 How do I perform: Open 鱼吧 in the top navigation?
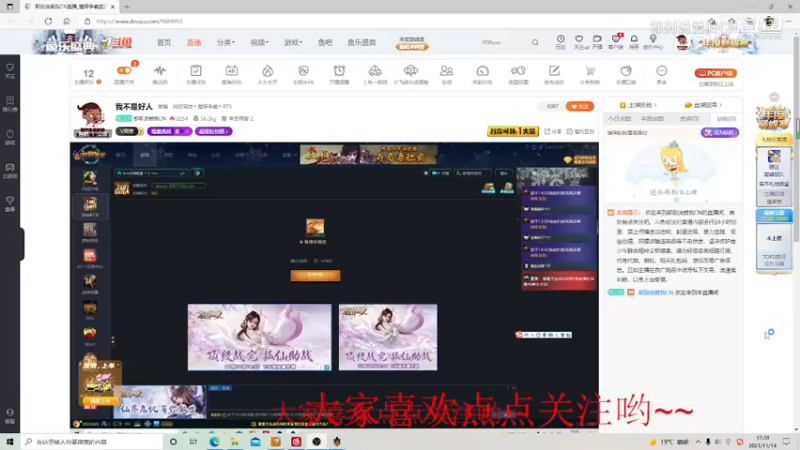[x=325, y=42]
